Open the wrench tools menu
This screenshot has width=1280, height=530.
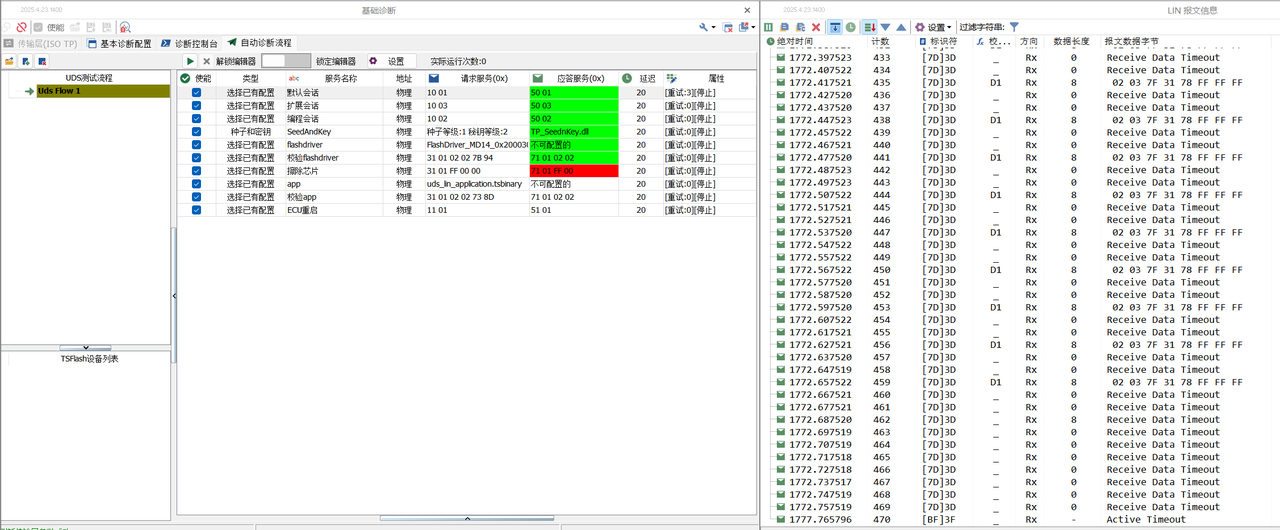[x=707, y=27]
